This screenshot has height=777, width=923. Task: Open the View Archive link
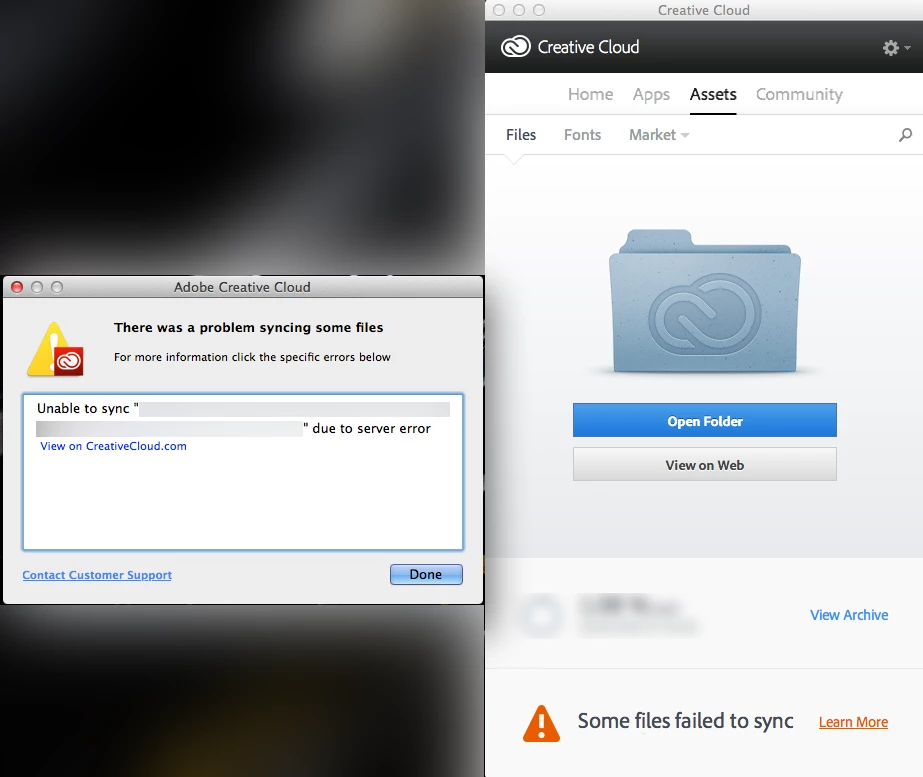(849, 615)
